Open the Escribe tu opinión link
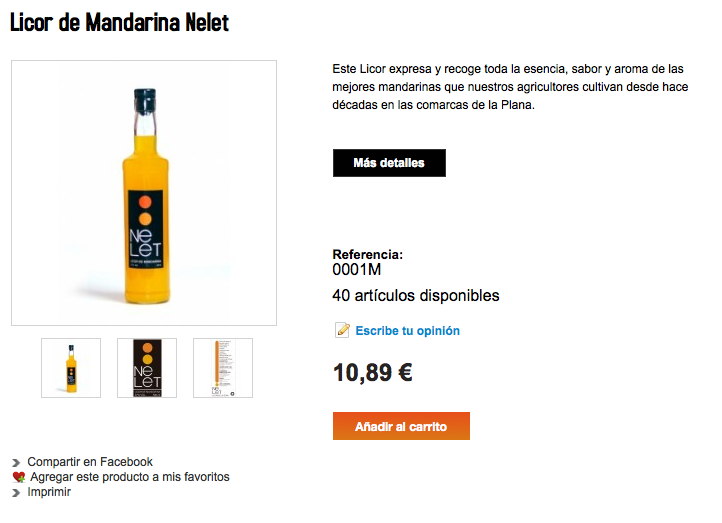 (x=408, y=331)
